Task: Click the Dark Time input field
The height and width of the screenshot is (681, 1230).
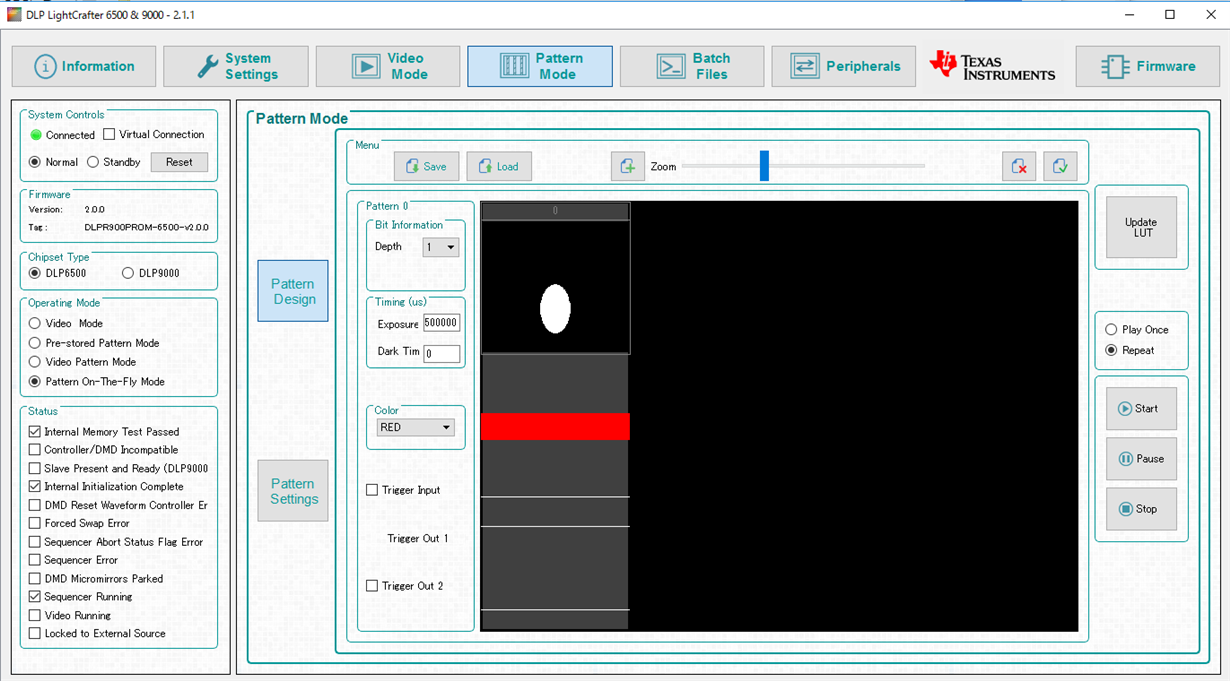Action: [x=442, y=353]
